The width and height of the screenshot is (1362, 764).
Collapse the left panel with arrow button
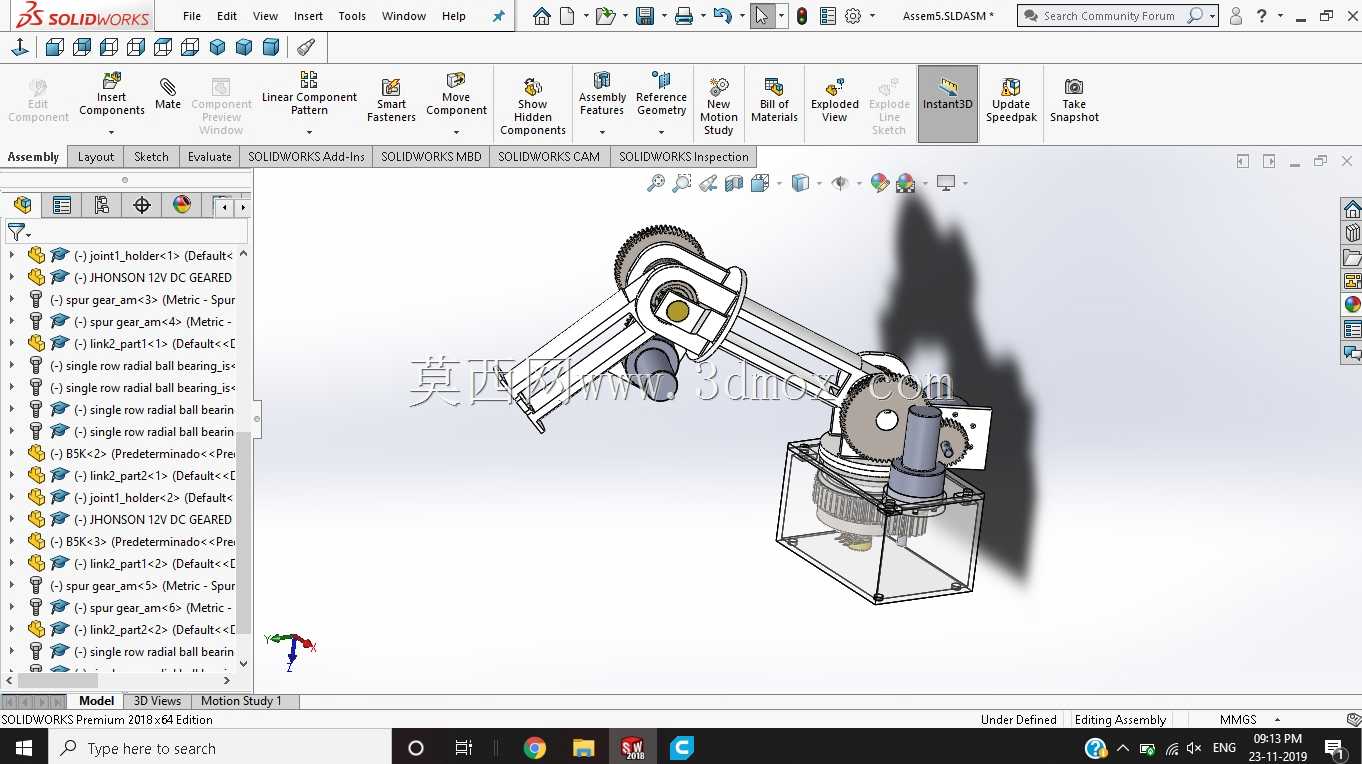[x=257, y=419]
